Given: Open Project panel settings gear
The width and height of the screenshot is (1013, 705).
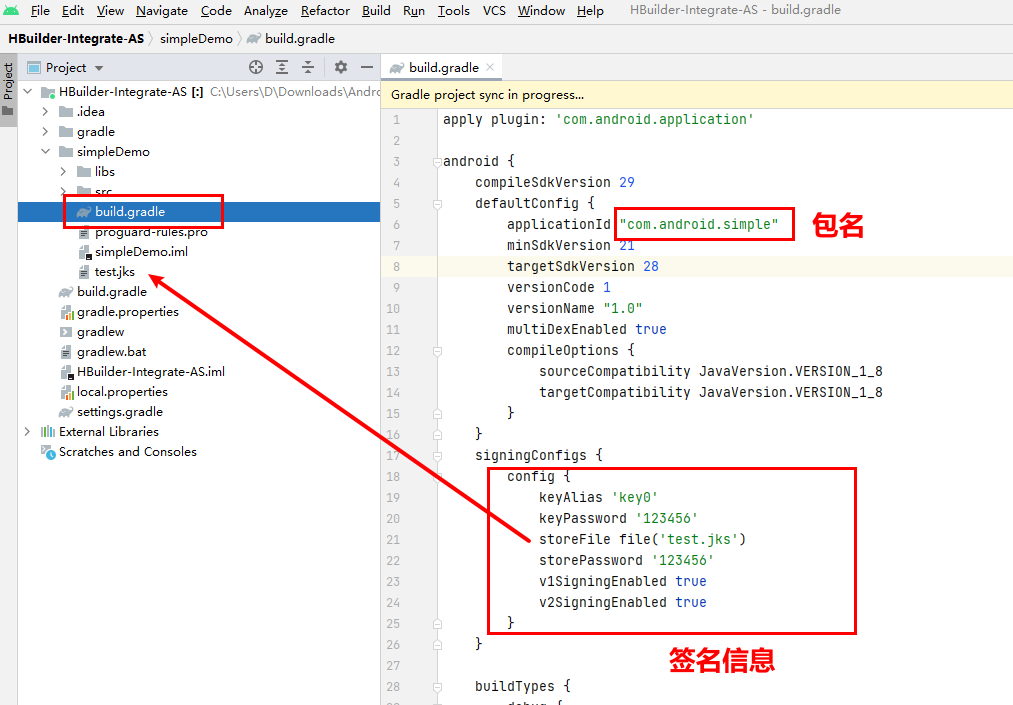Looking at the screenshot, I should tap(341, 67).
